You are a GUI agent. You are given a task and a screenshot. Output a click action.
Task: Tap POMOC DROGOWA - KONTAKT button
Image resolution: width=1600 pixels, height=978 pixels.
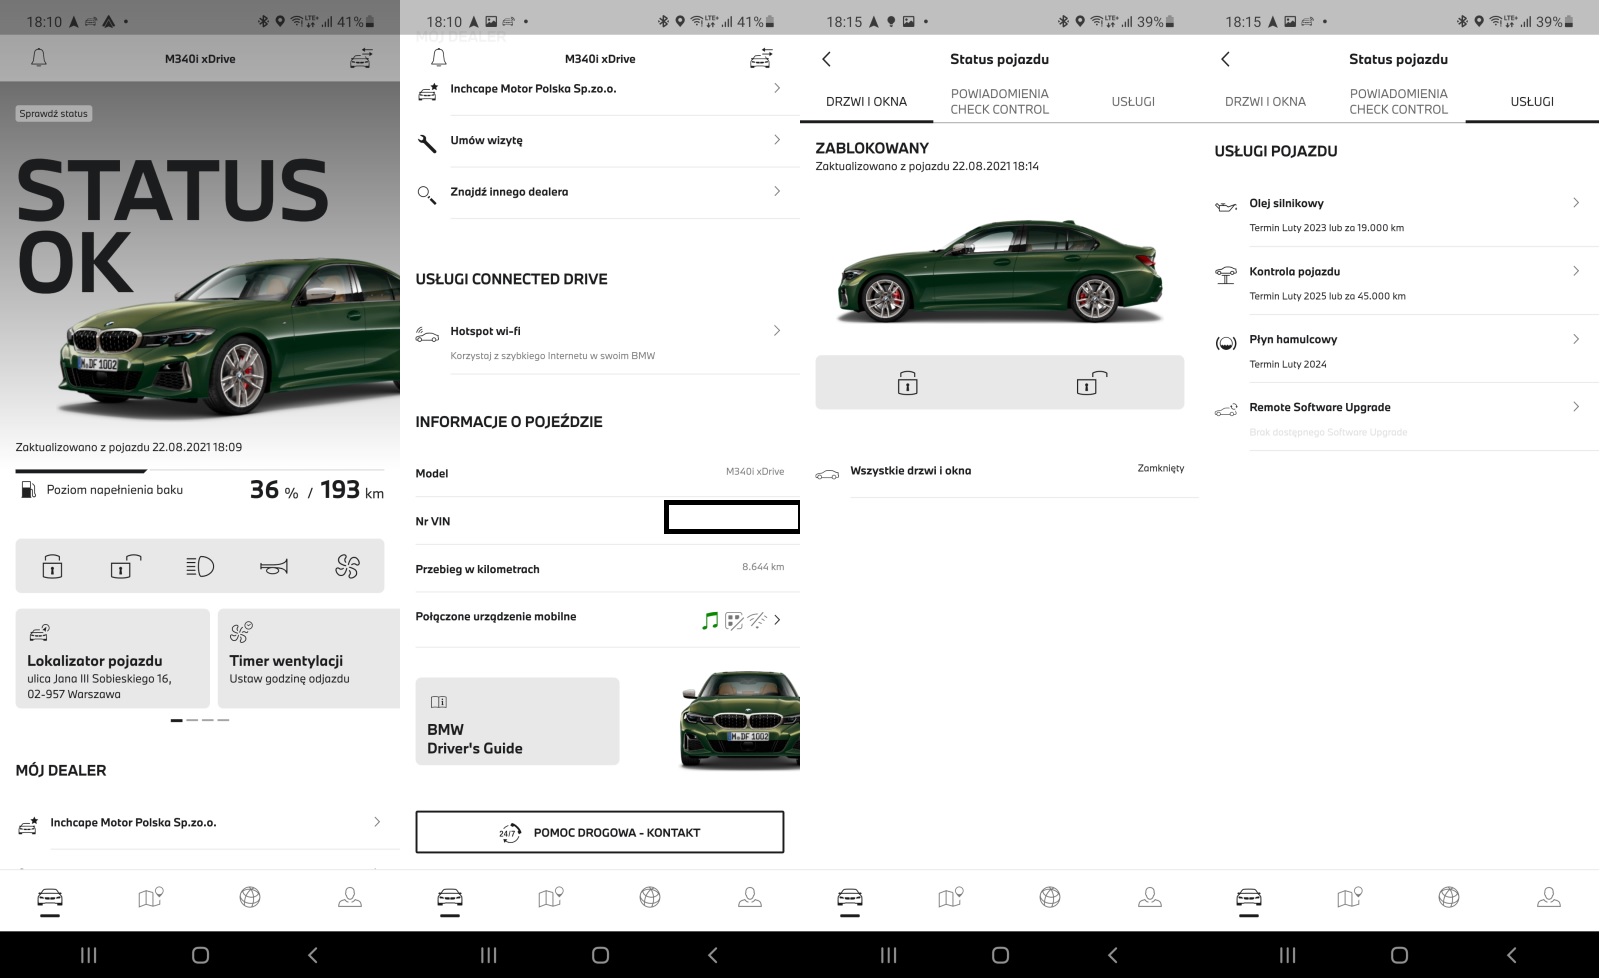point(600,832)
